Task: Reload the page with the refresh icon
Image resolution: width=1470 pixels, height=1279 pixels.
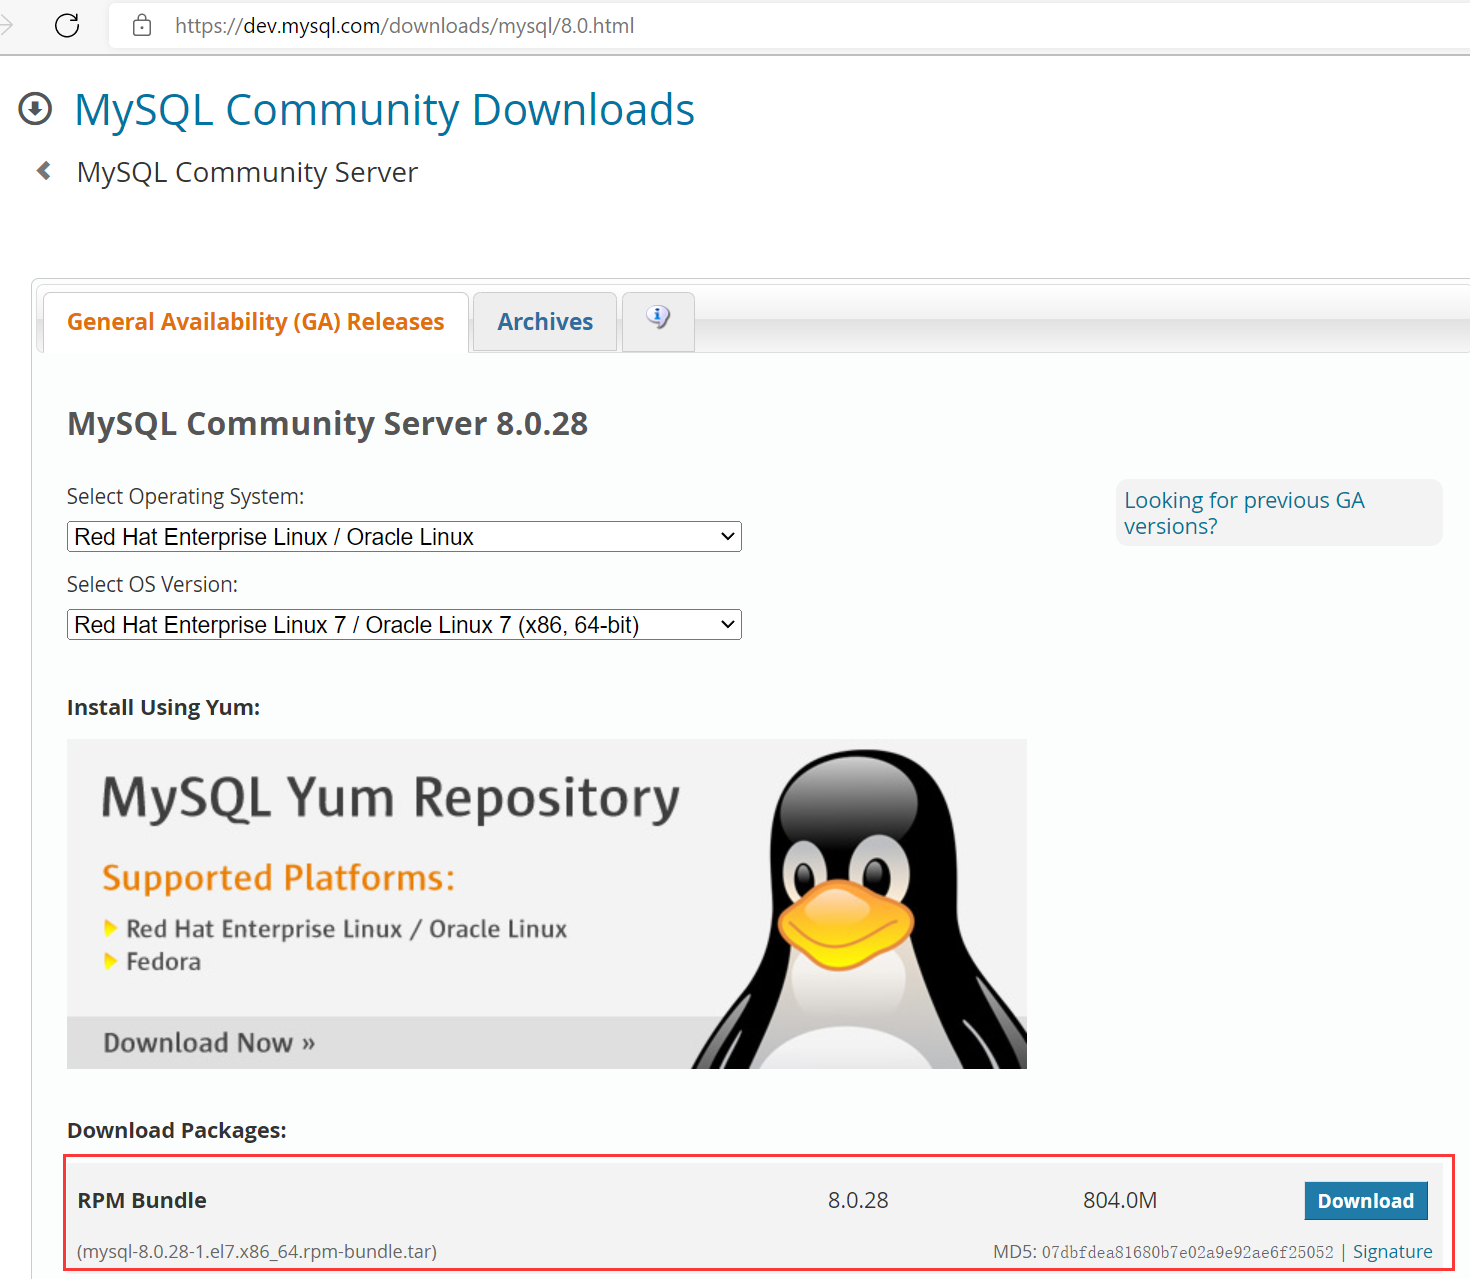Action: (x=67, y=25)
